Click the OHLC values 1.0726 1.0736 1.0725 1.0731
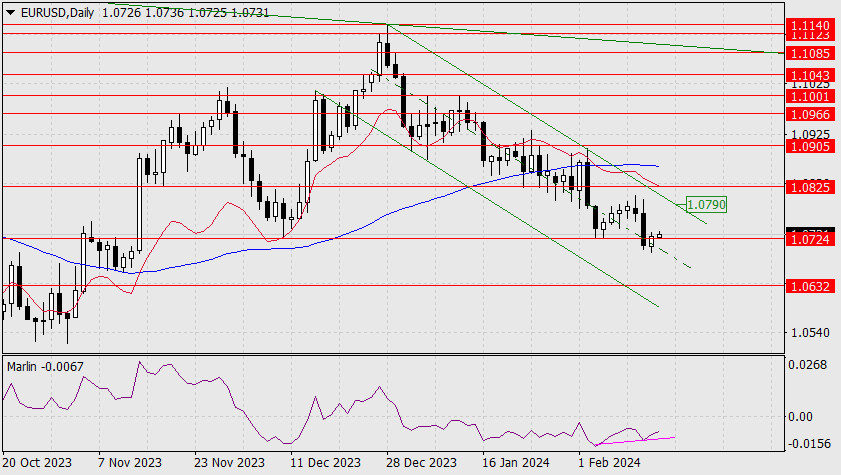The image size is (841, 475). tap(185, 12)
